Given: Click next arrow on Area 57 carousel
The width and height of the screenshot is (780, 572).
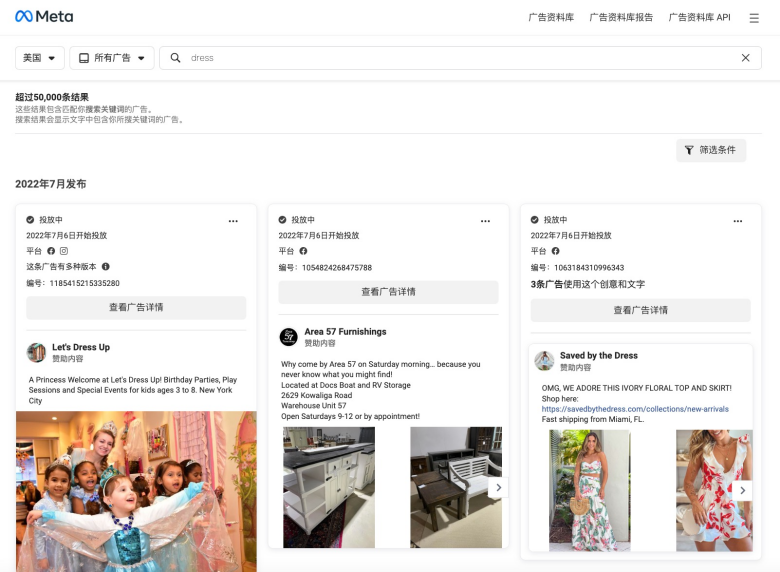Looking at the screenshot, I should coord(498,487).
